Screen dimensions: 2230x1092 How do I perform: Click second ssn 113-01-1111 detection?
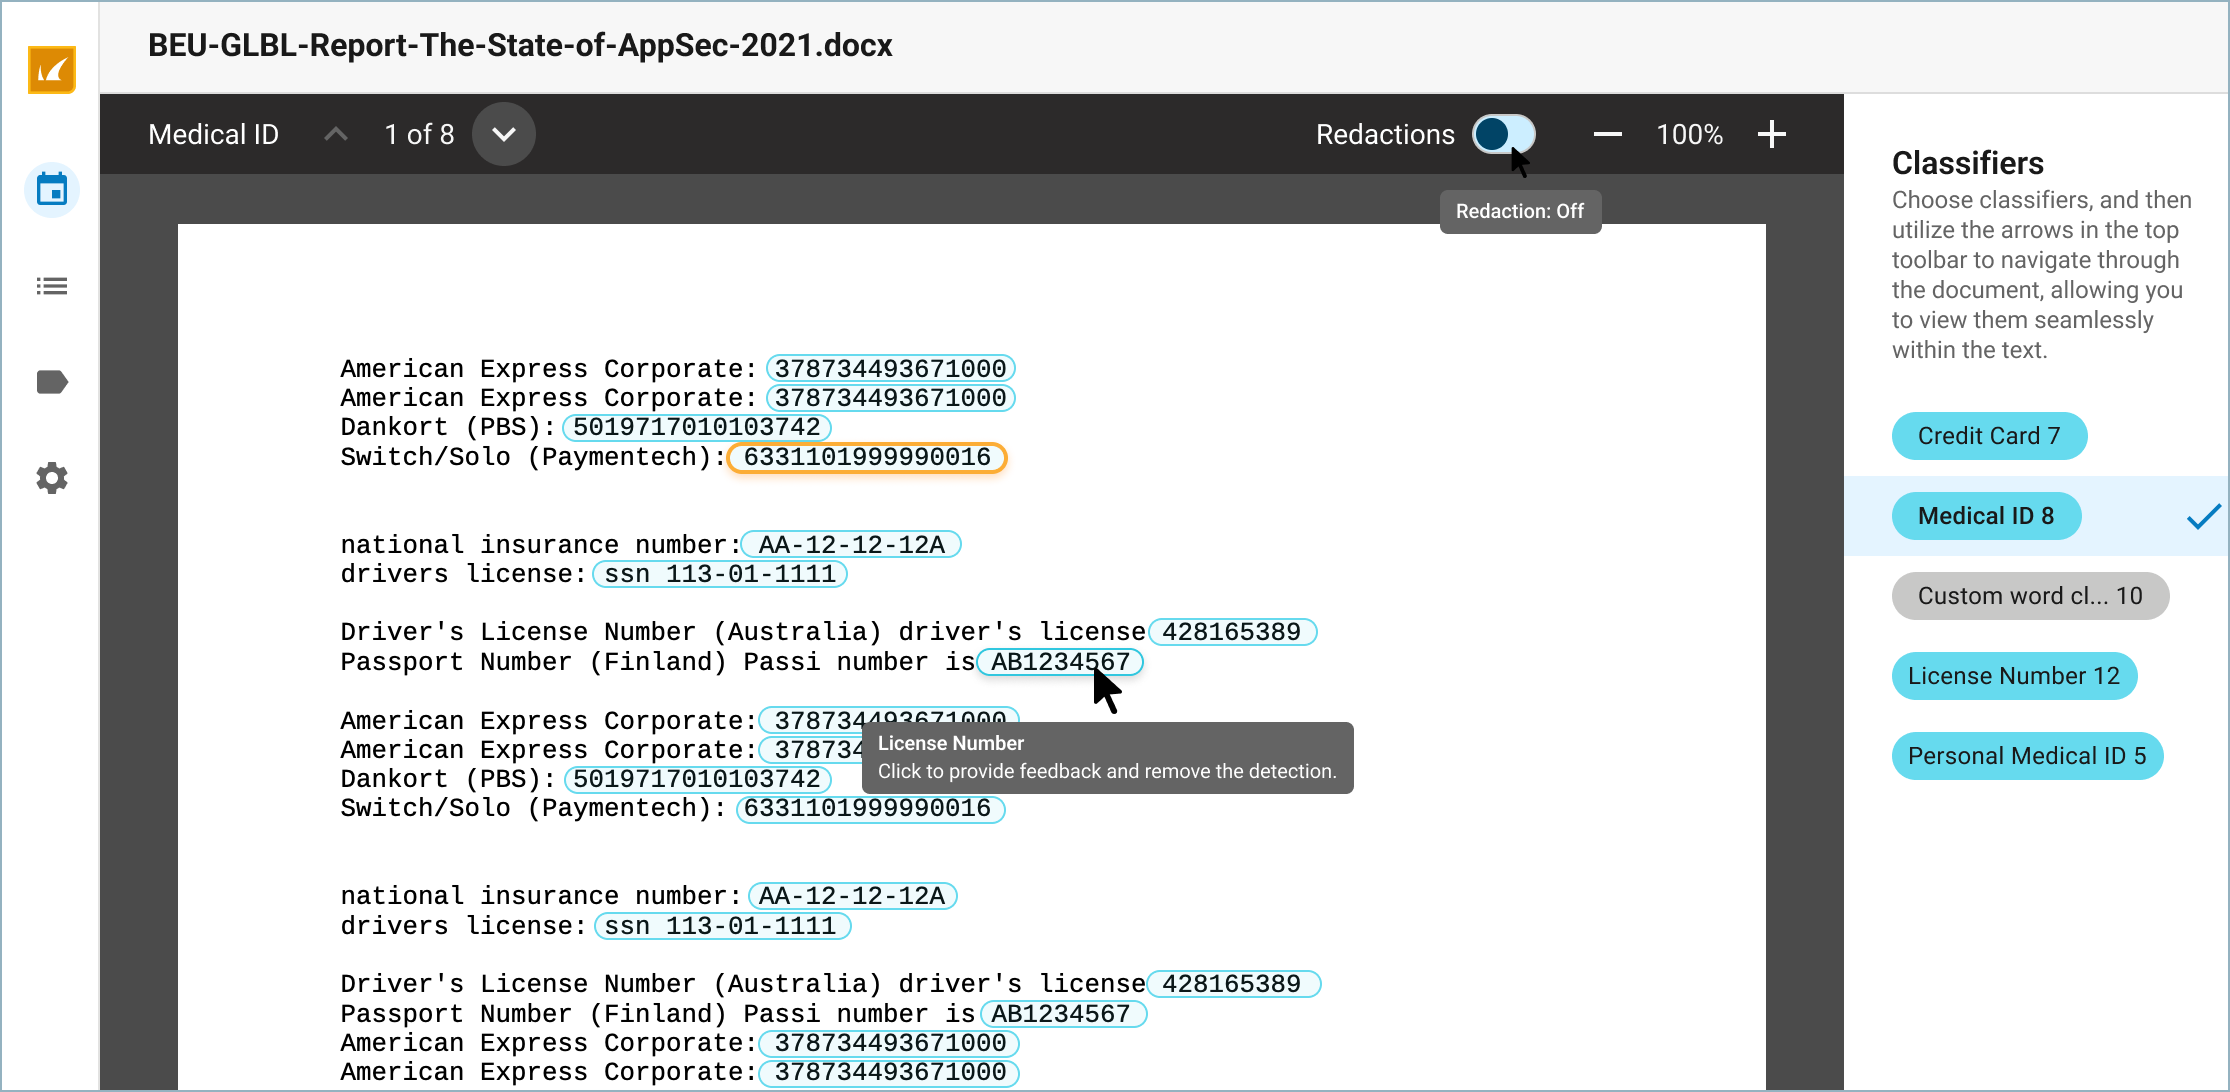722,926
